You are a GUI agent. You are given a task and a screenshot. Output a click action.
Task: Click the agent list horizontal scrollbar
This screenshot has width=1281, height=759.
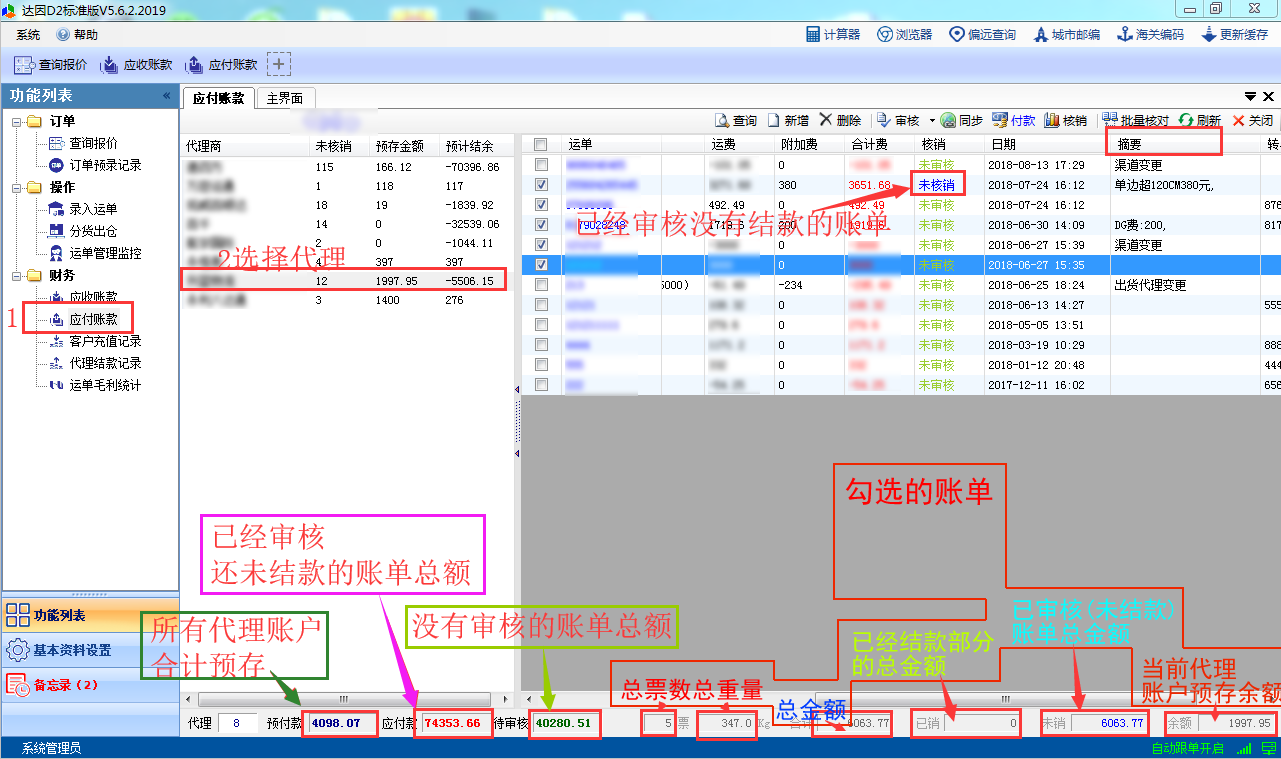[x=343, y=700]
